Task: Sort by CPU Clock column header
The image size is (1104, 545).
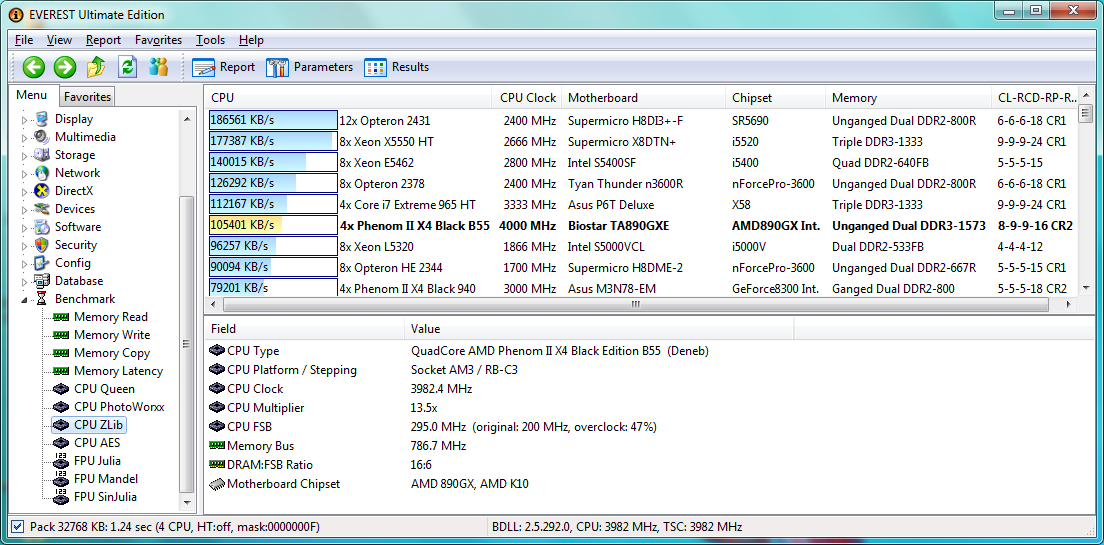Action: click(x=528, y=98)
